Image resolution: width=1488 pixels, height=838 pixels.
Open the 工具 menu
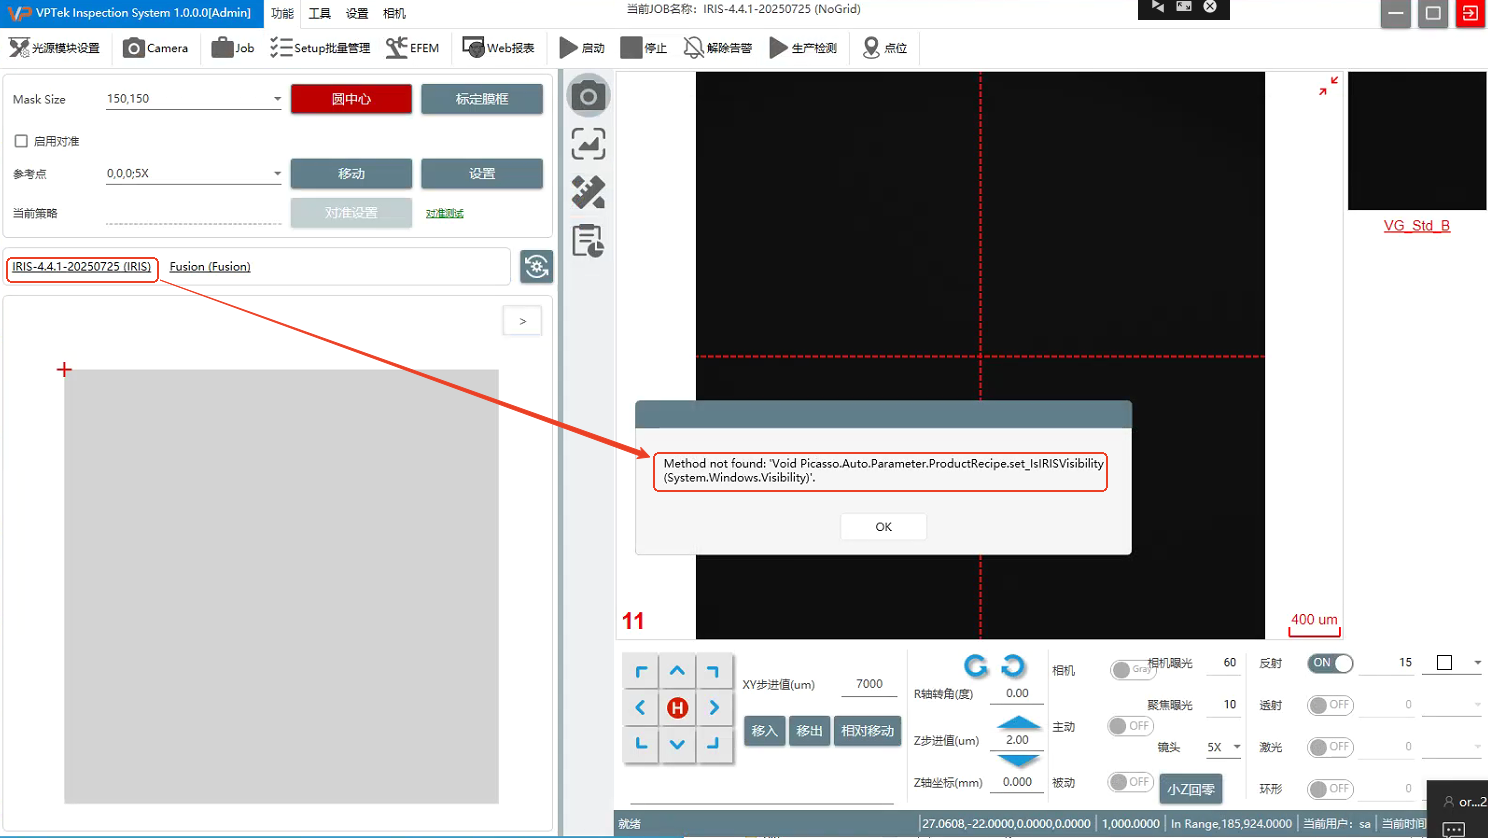click(x=319, y=14)
